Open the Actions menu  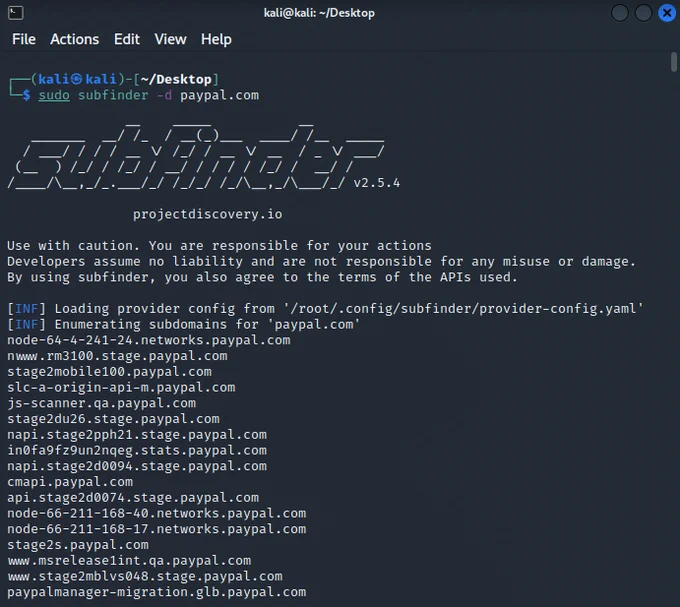(75, 39)
